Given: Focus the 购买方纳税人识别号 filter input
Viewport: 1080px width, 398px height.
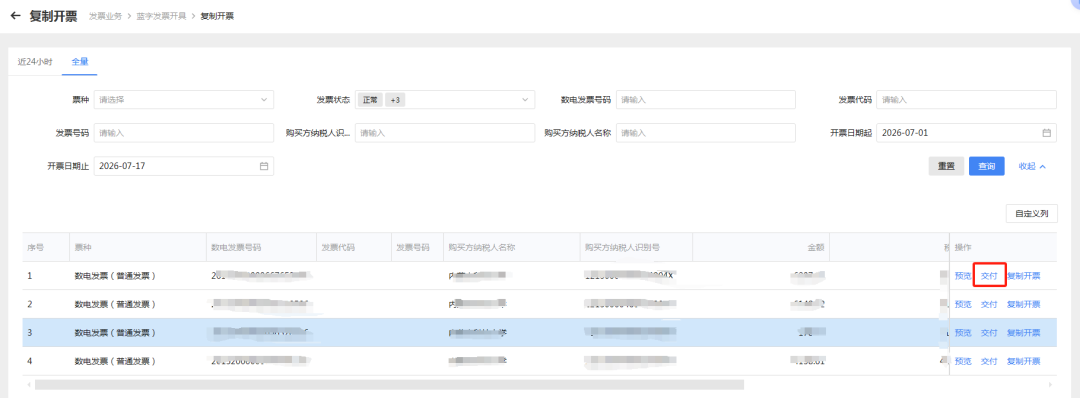Looking at the screenshot, I should 445,133.
